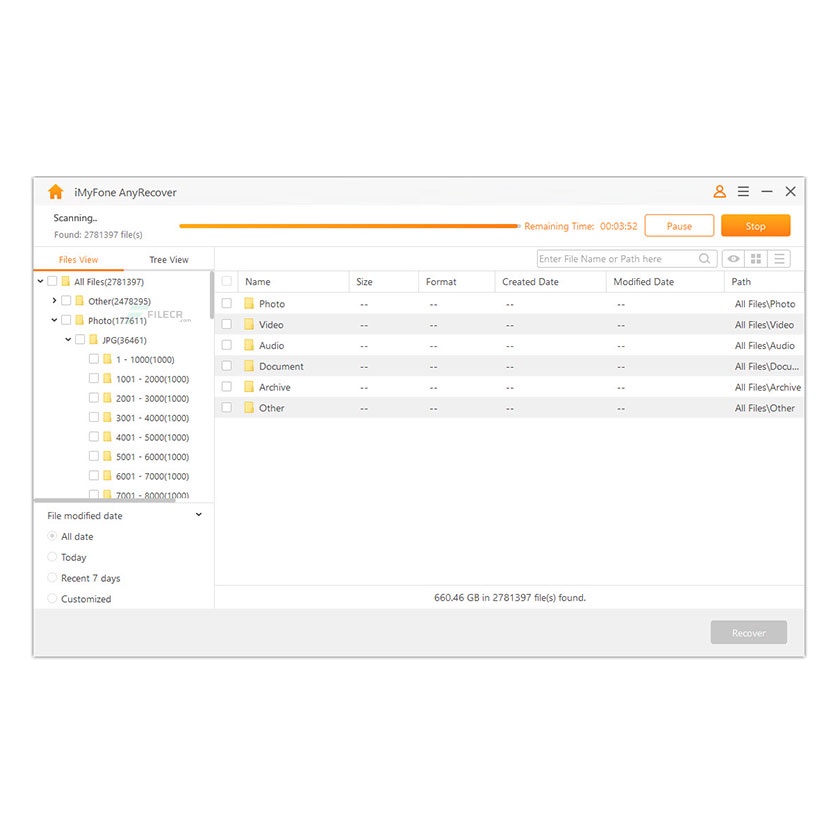Pause the scanning process
The width and height of the screenshot is (836, 836).
point(679,226)
